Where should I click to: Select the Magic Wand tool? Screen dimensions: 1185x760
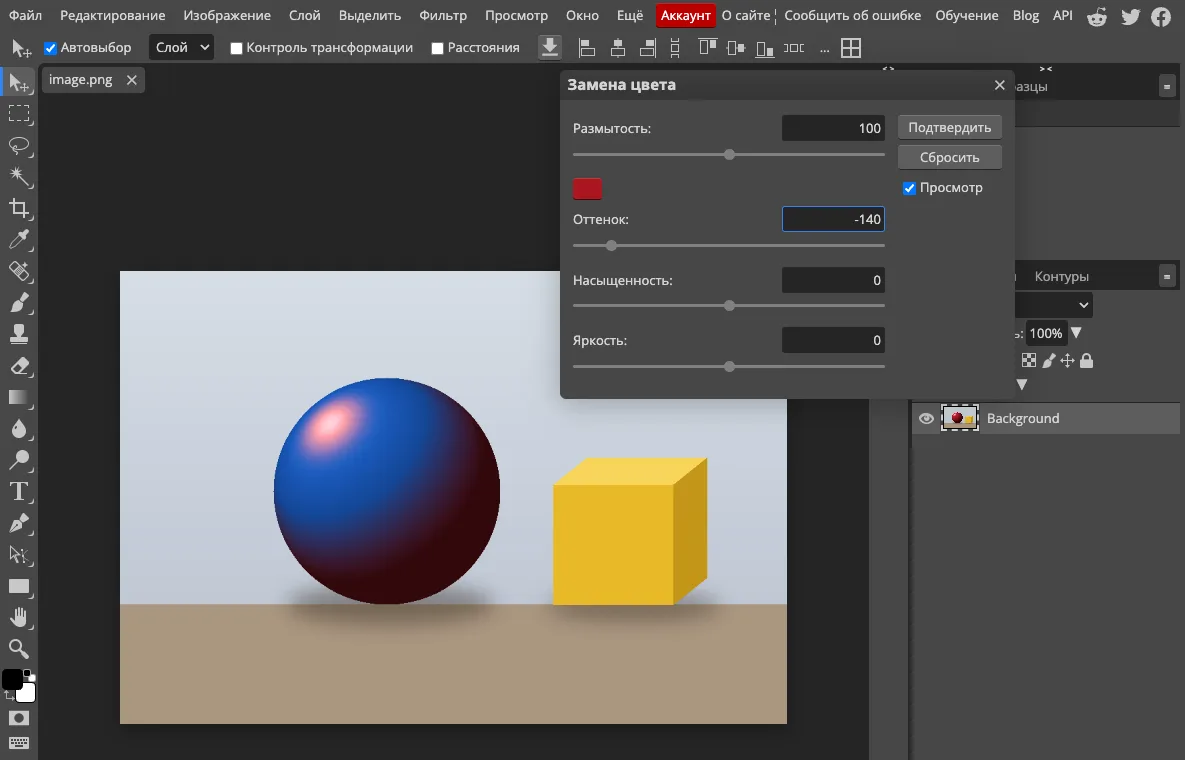click(x=19, y=177)
